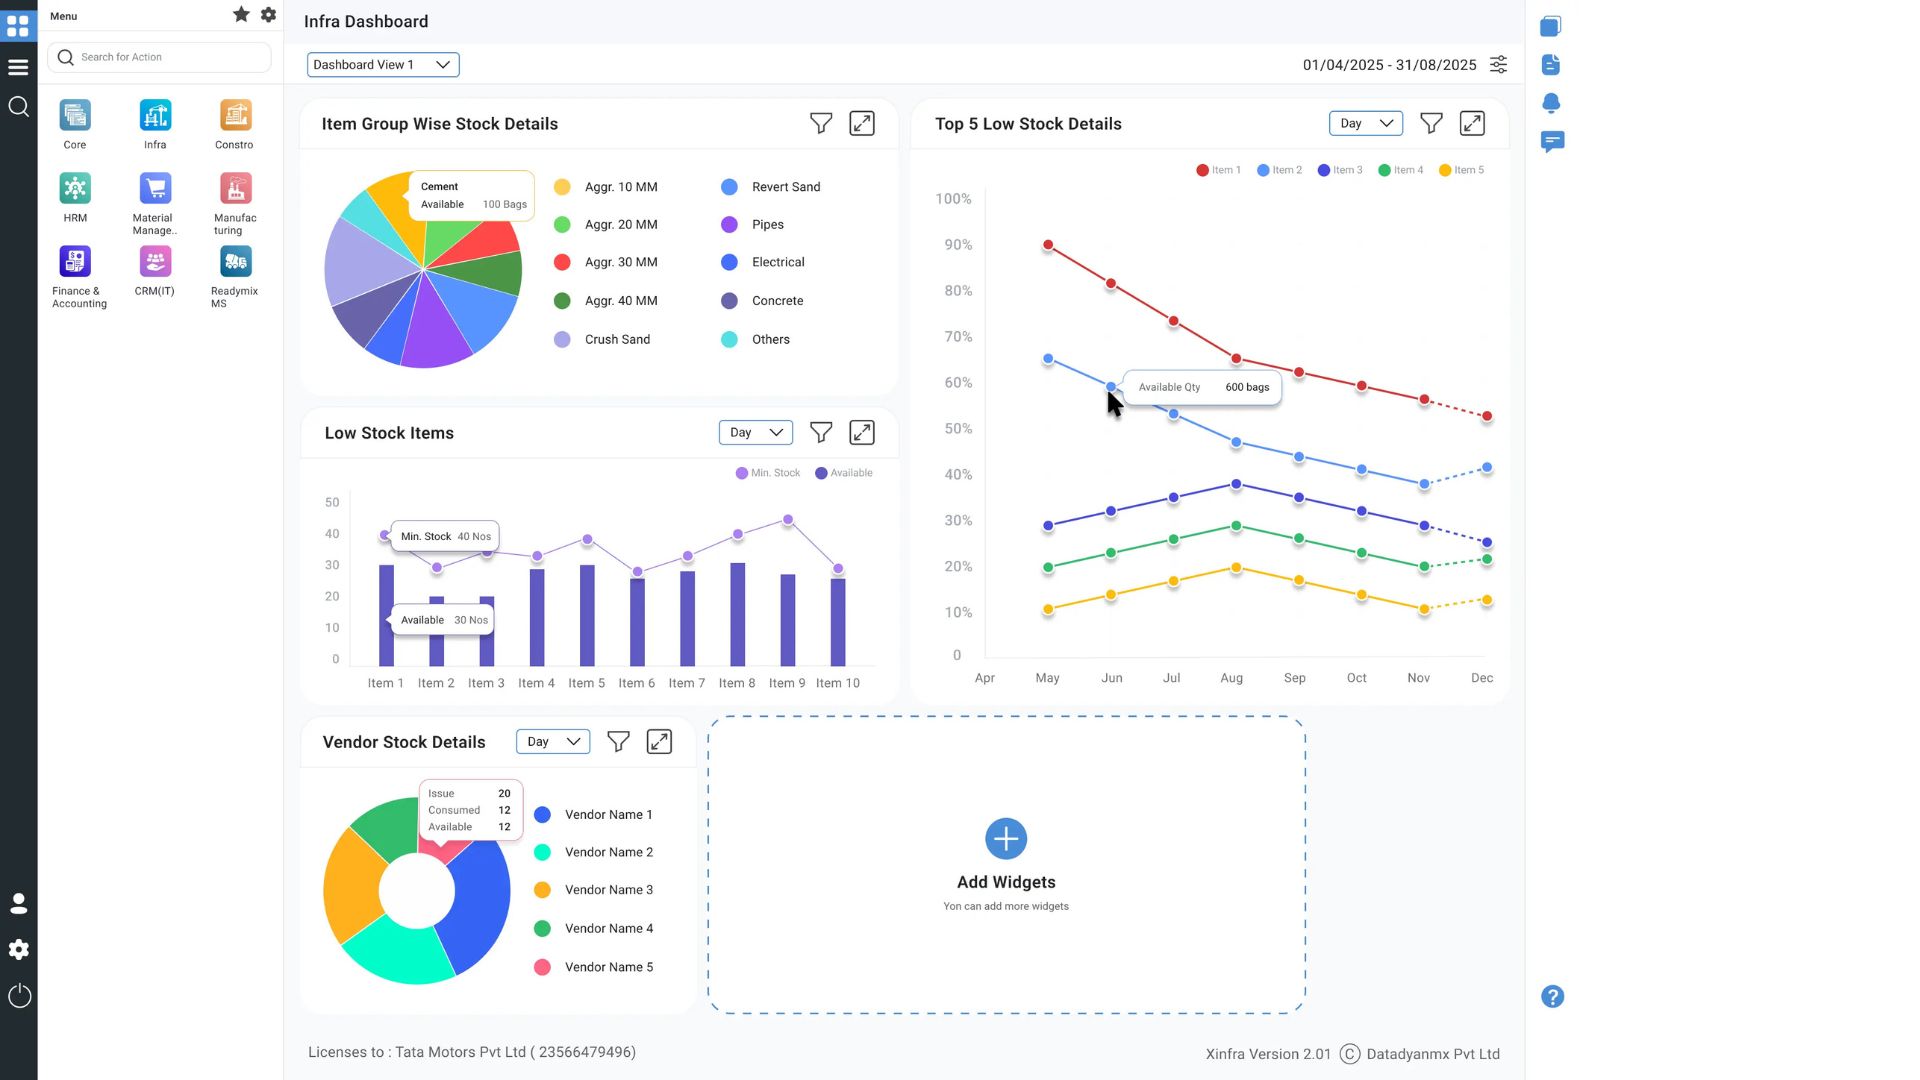This screenshot has height=1080, width=1920.
Task: Toggle the Available series in Low Stock legend
Action: coord(843,473)
